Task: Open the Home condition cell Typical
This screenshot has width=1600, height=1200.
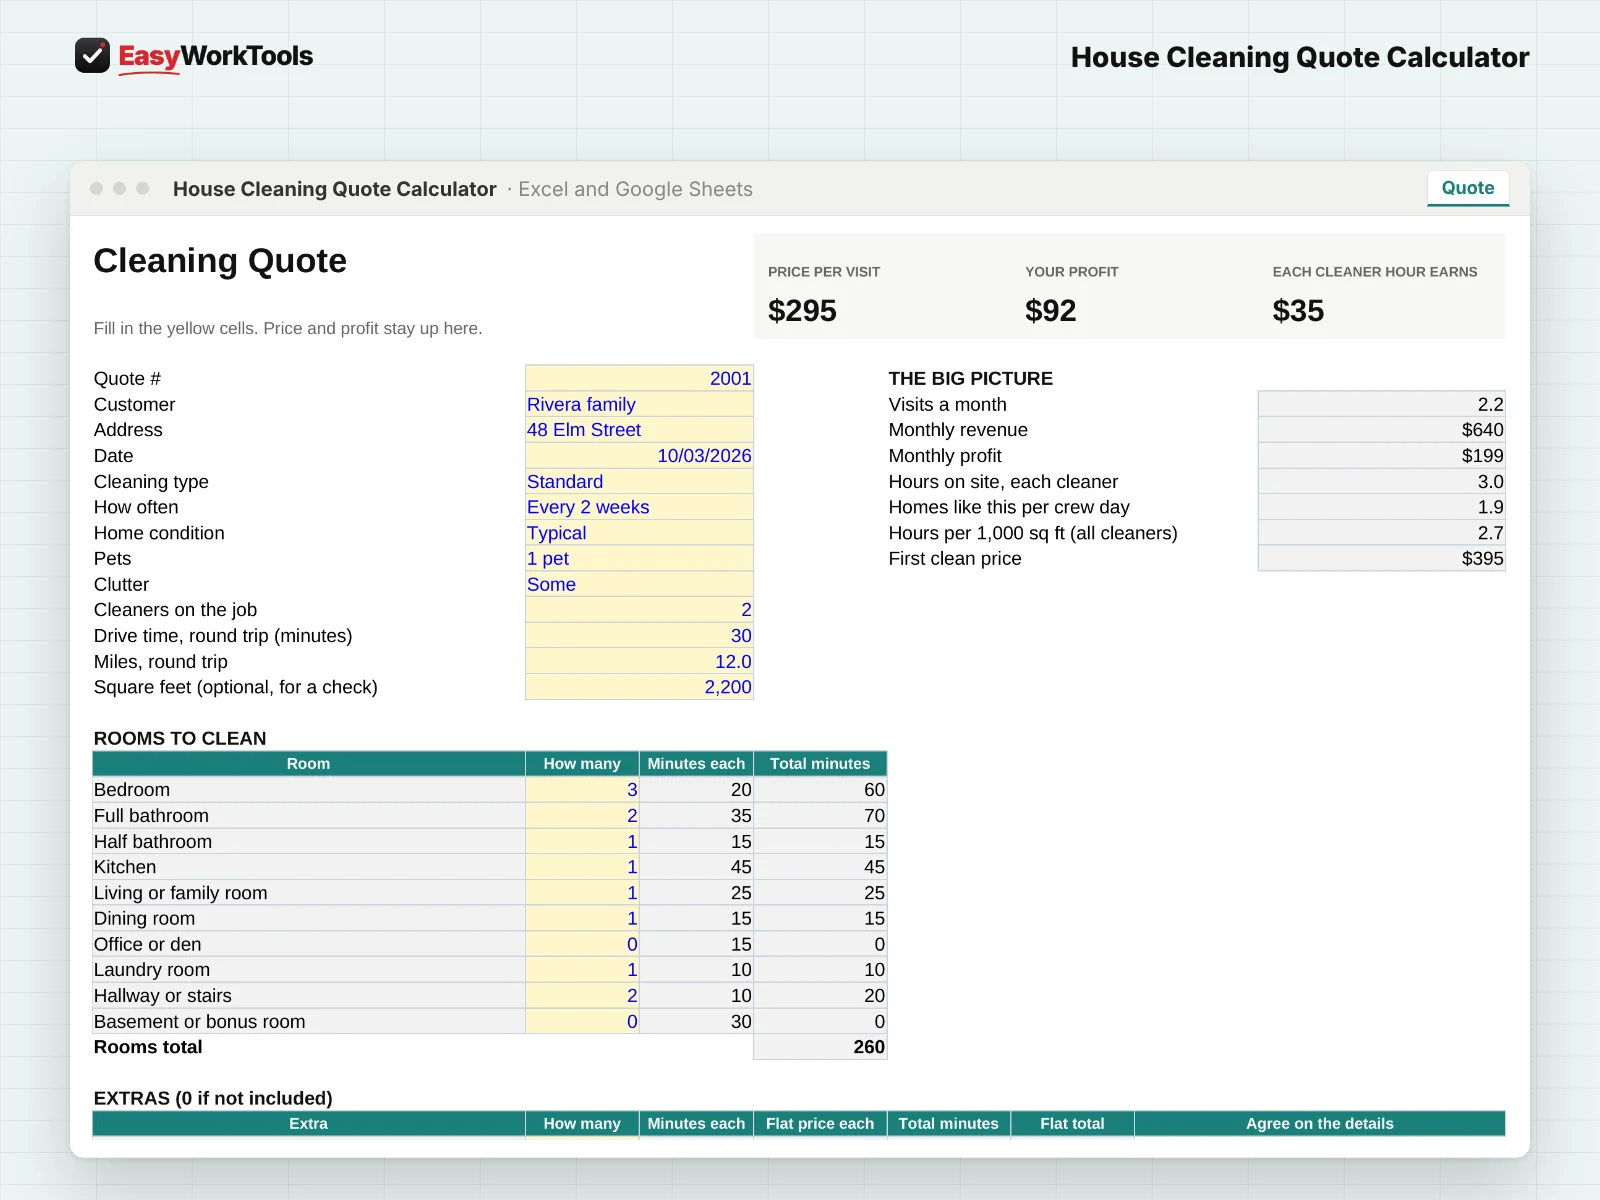Action: (x=639, y=533)
